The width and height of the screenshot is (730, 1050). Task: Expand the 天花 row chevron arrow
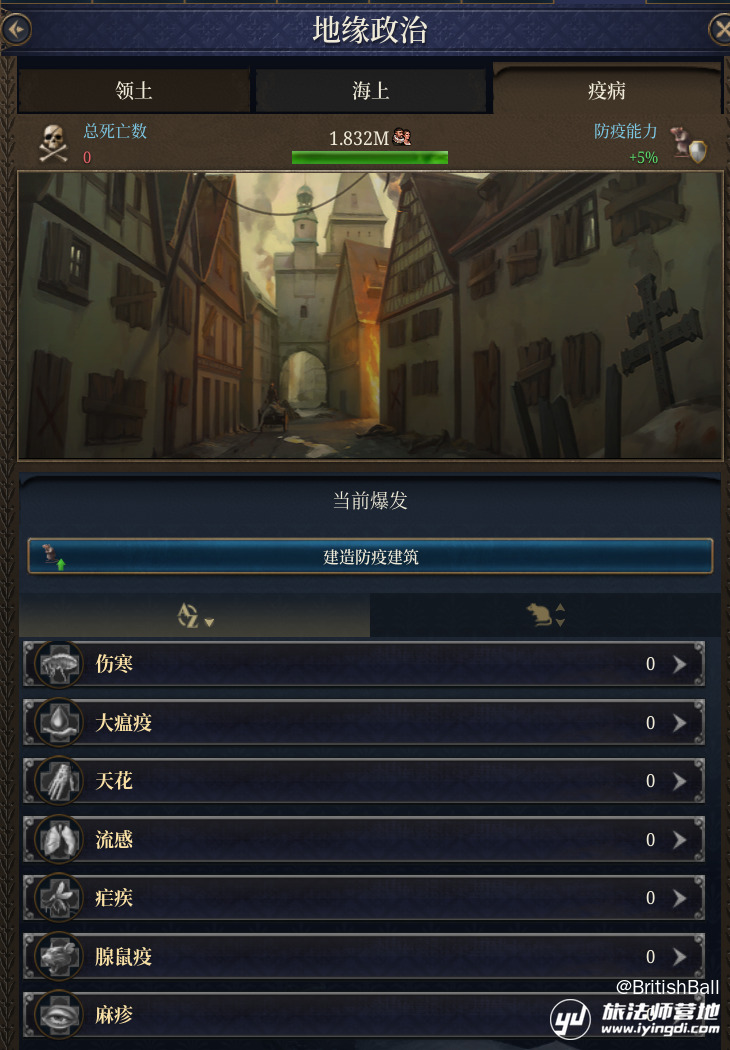[x=680, y=781]
